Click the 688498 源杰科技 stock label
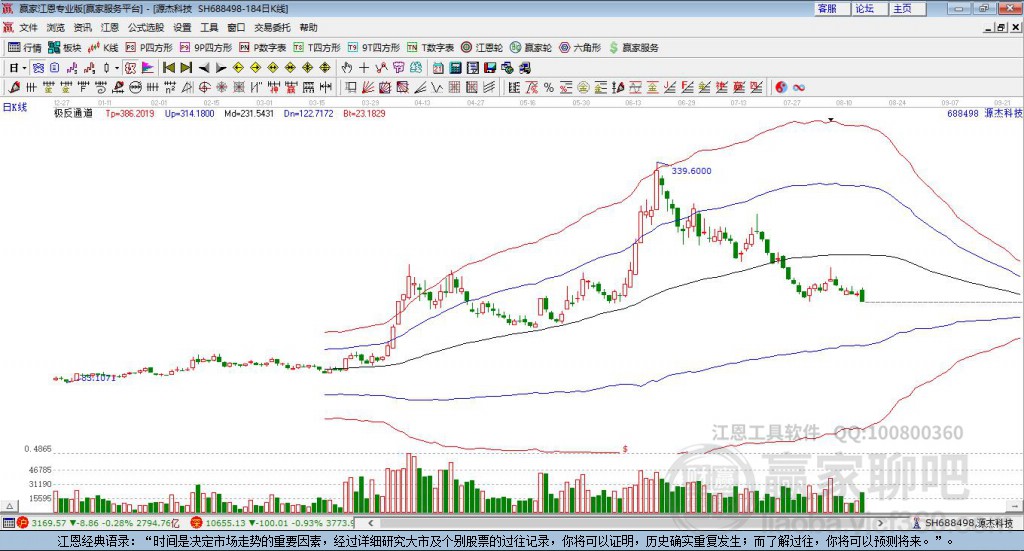The width and height of the screenshot is (1024, 551). pyautogui.click(x=985, y=113)
